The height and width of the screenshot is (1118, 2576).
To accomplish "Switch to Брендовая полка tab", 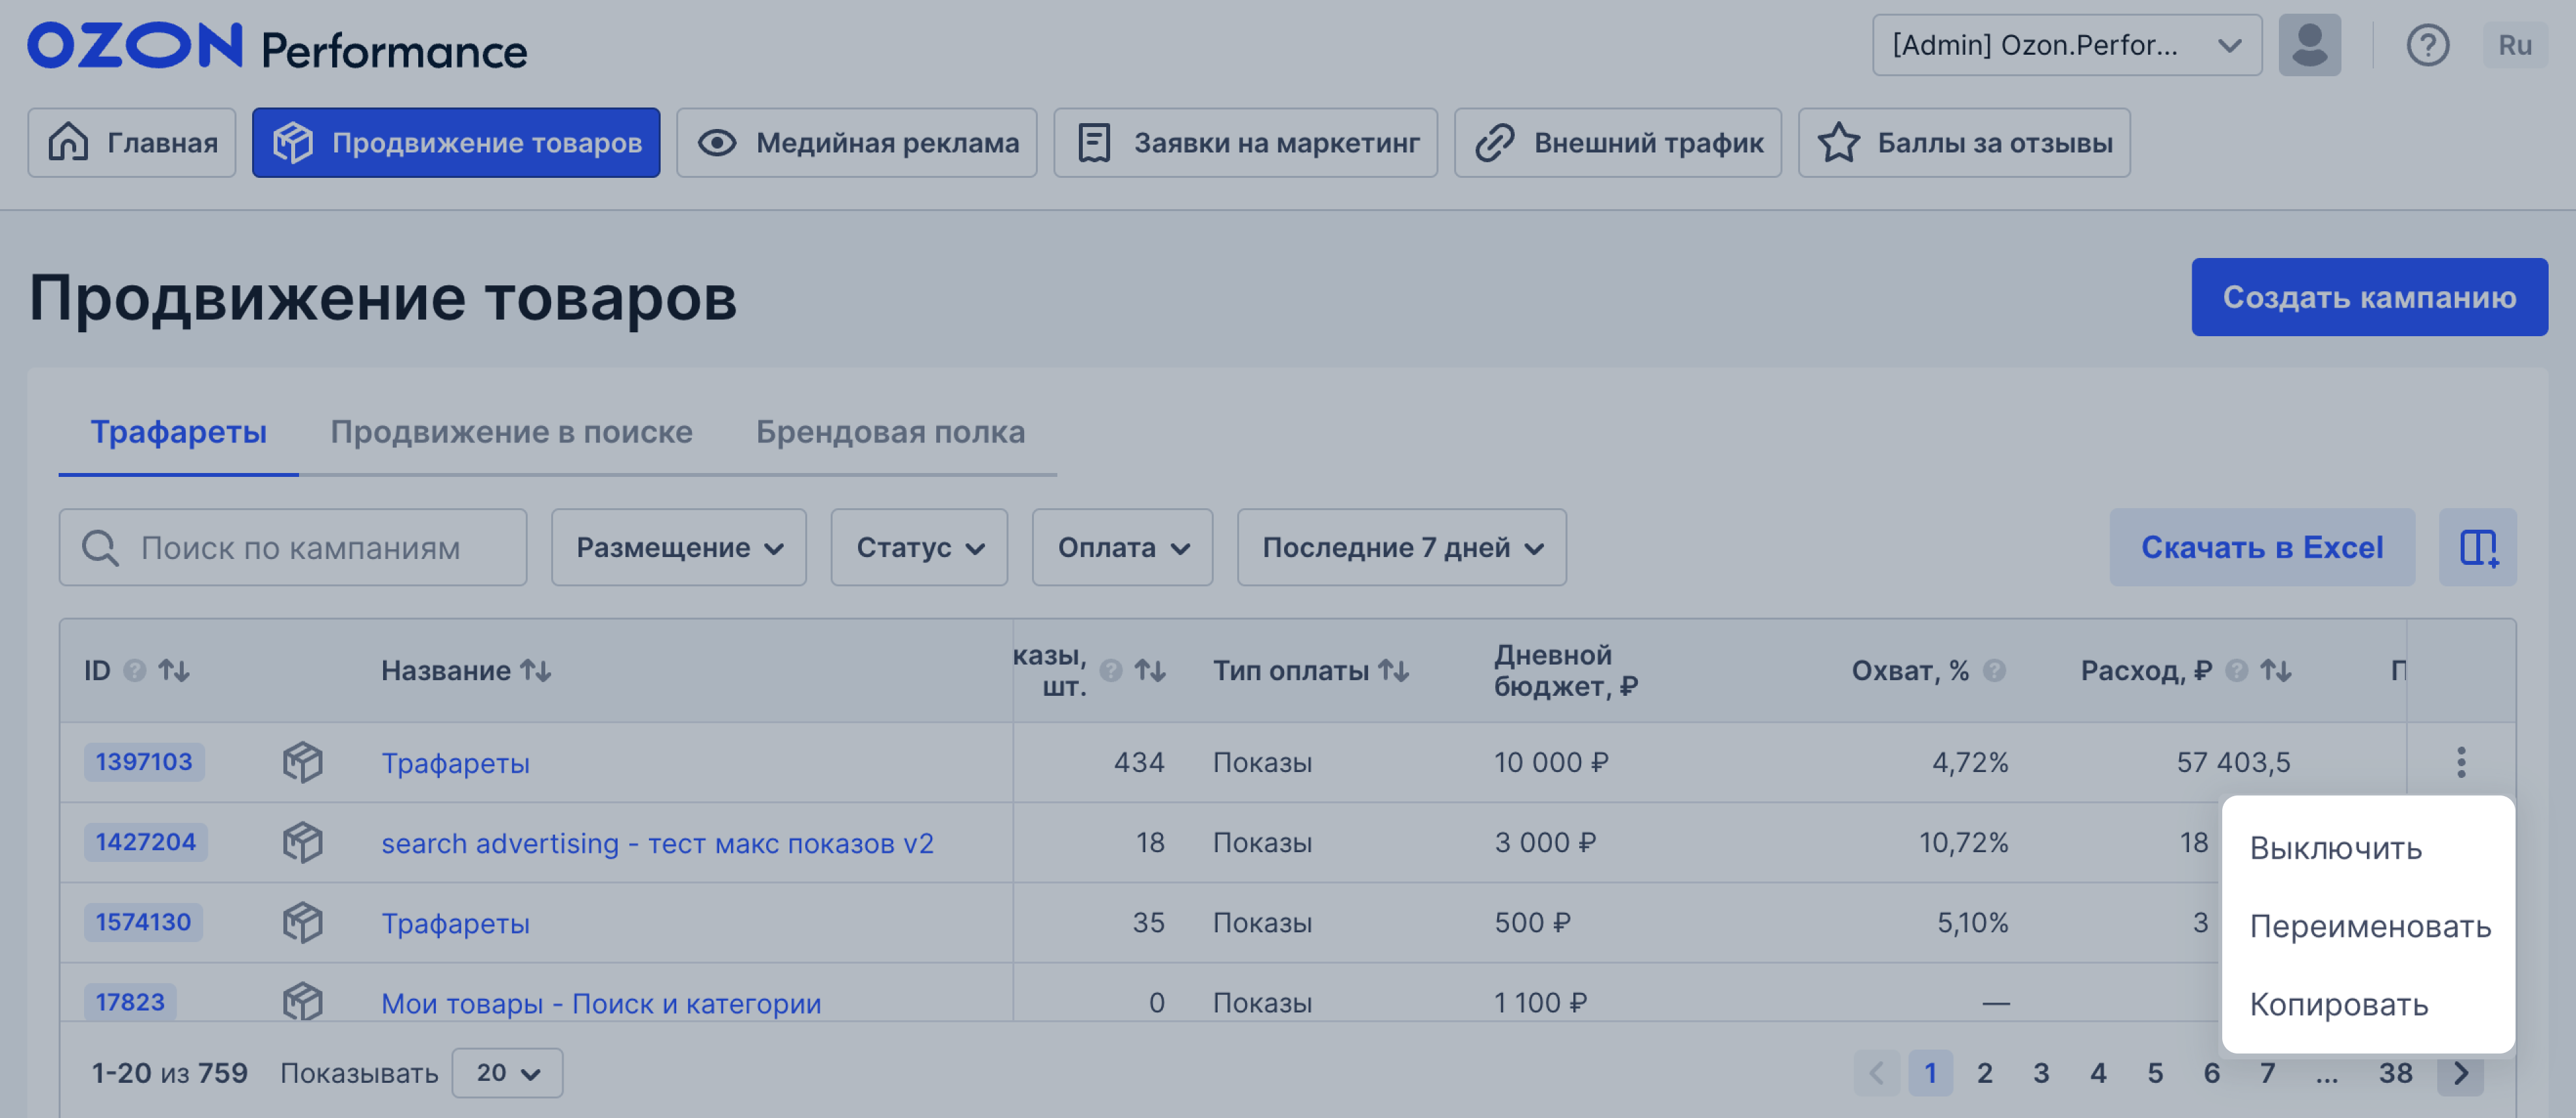I will click(x=890, y=432).
